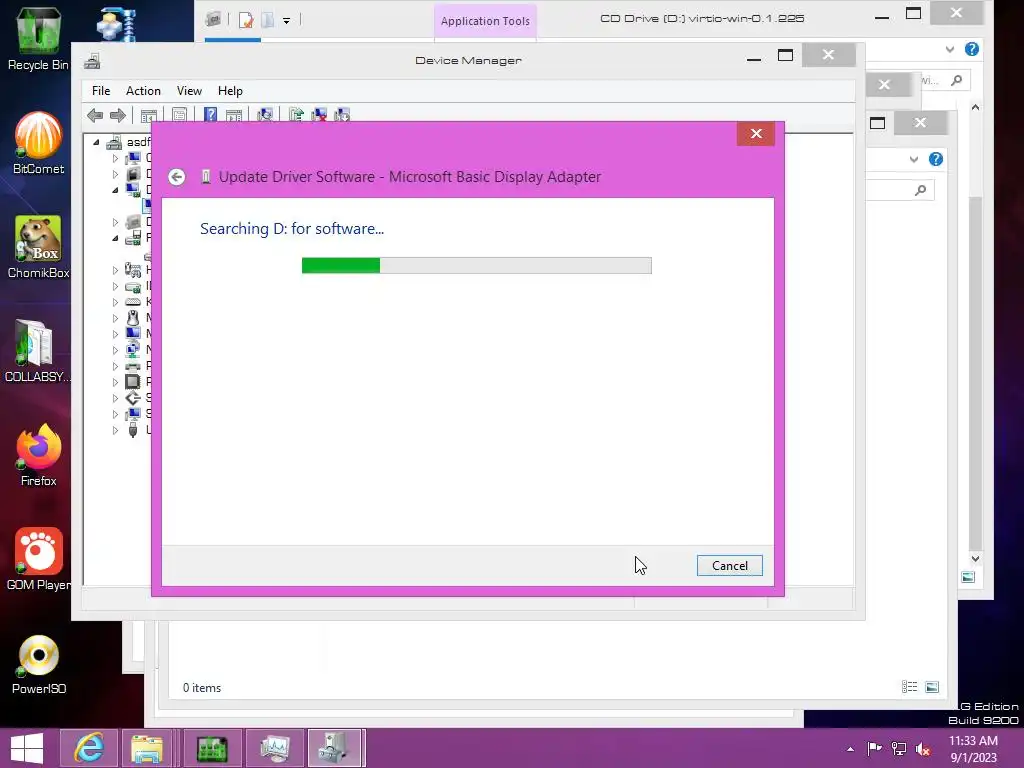
Task: Select the Application Tools ribbon tab
Action: [485, 21]
